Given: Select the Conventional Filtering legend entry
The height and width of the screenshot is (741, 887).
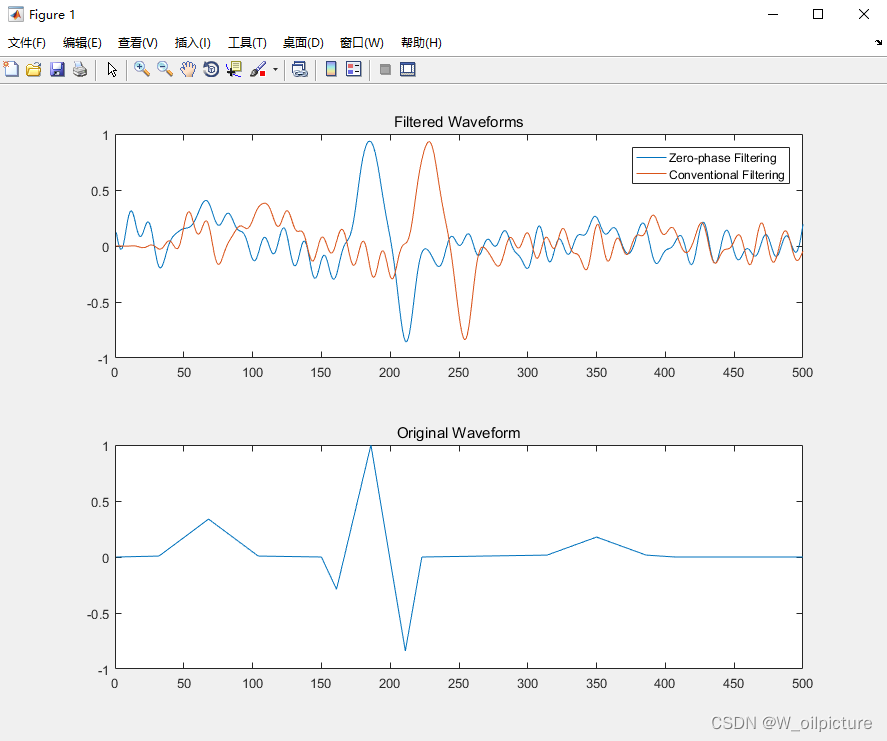Looking at the screenshot, I should pos(712,175).
